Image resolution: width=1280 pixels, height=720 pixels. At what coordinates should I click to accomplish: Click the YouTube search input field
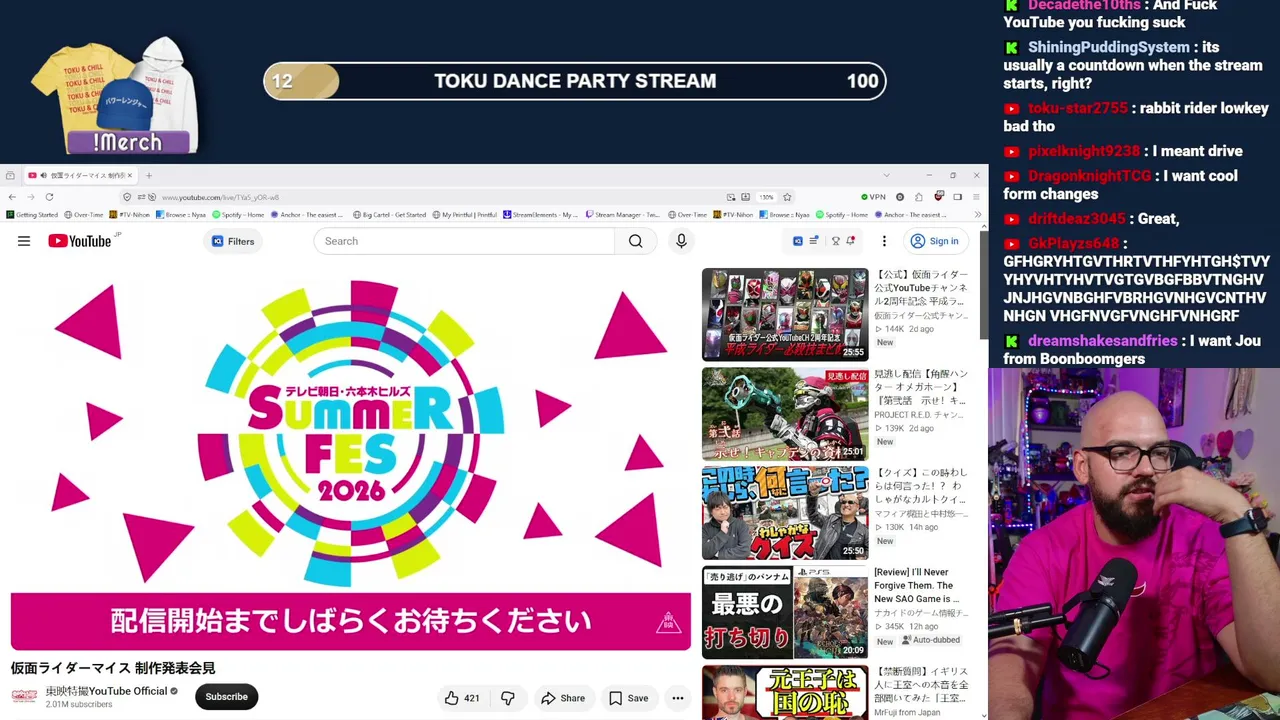[x=464, y=241]
